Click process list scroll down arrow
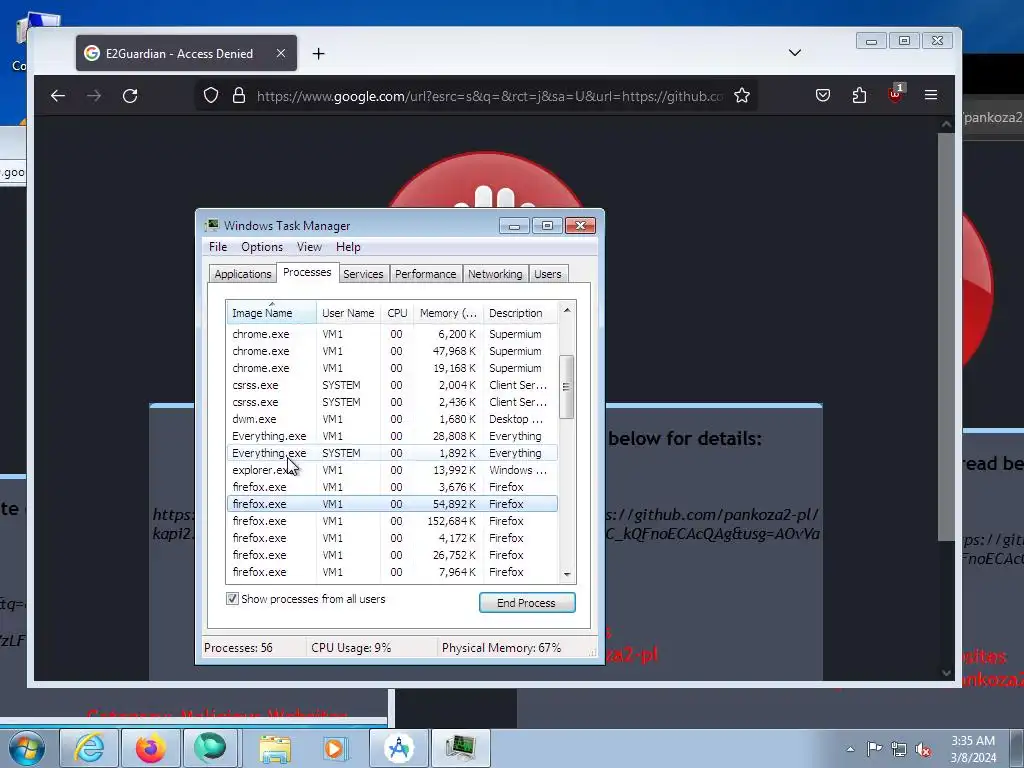1024x768 pixels. pyautogui.click(x=567, y=575)
